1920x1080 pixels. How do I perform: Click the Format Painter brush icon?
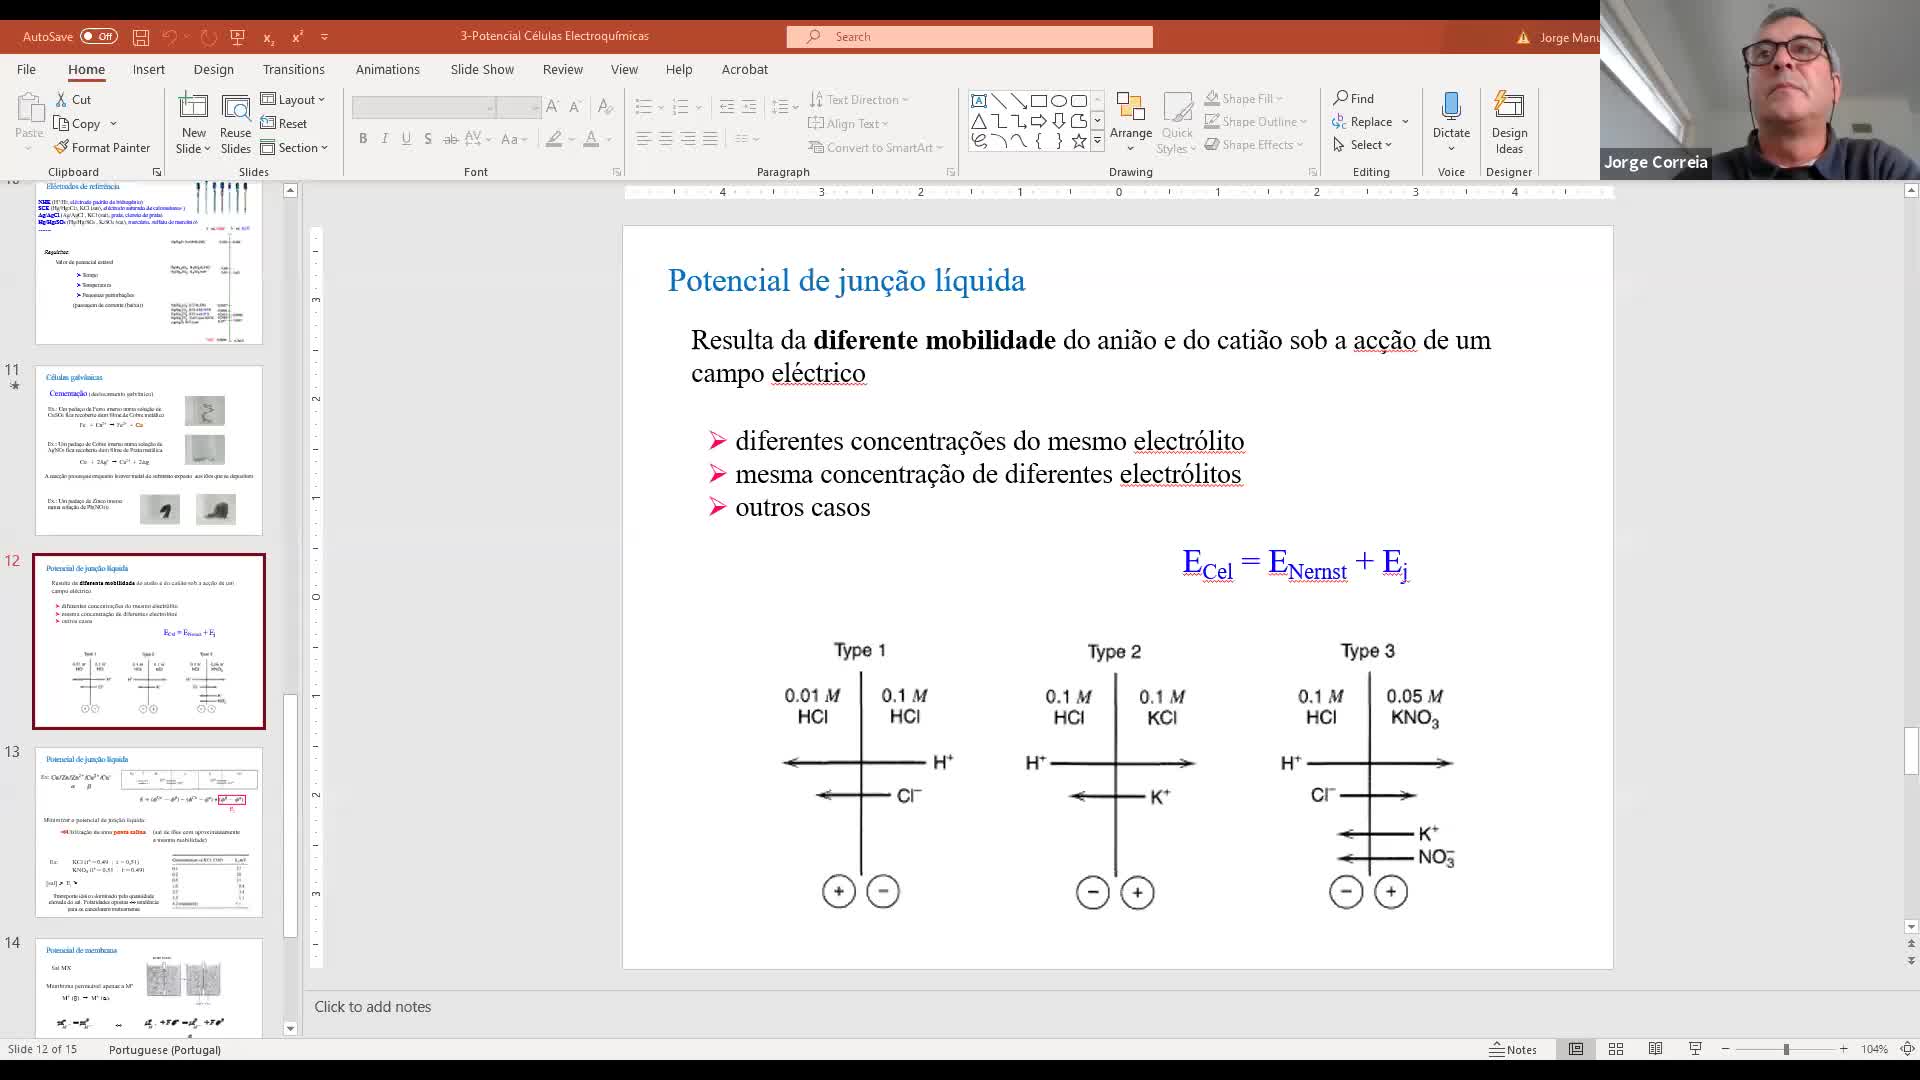pos(62,147)
